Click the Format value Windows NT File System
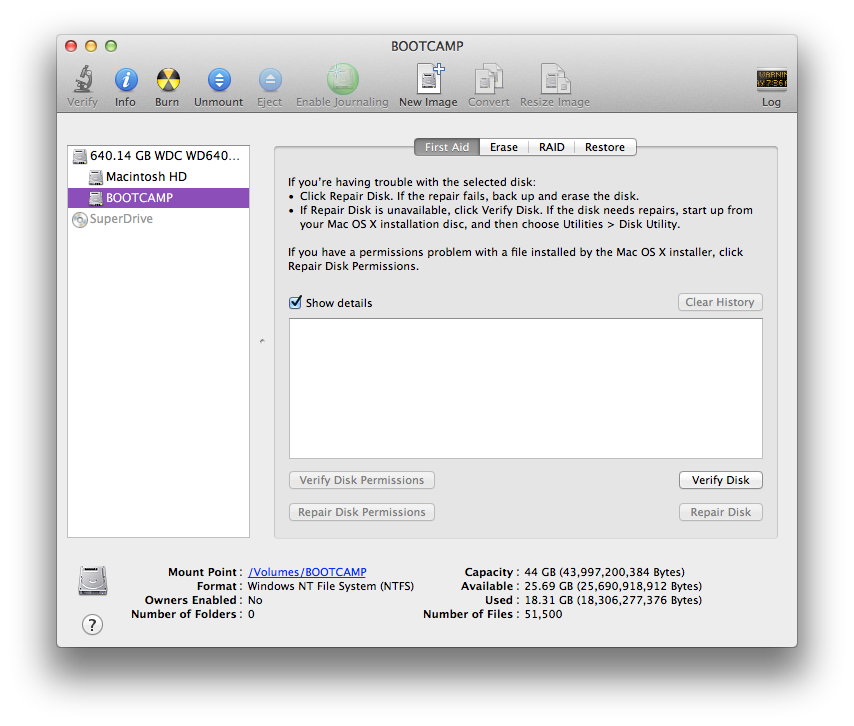854x726 pixels. 331,586
